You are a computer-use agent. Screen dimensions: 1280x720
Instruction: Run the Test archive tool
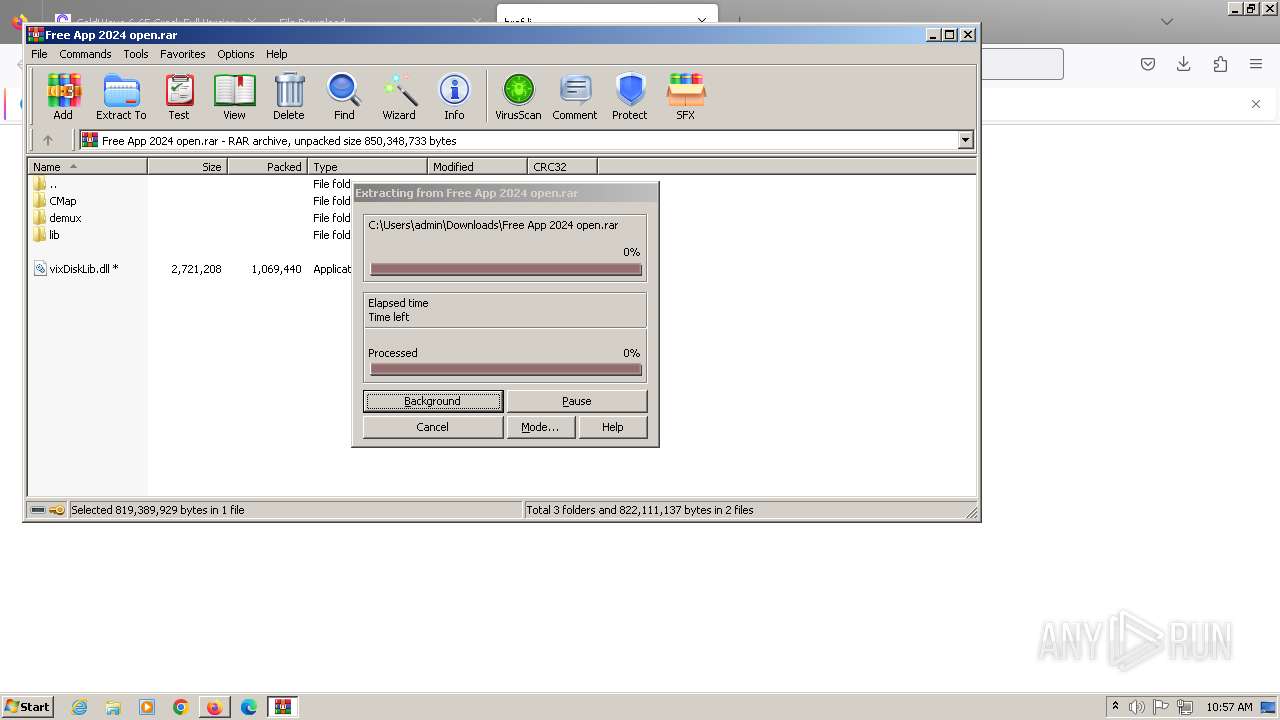click(x=179, y=97)
